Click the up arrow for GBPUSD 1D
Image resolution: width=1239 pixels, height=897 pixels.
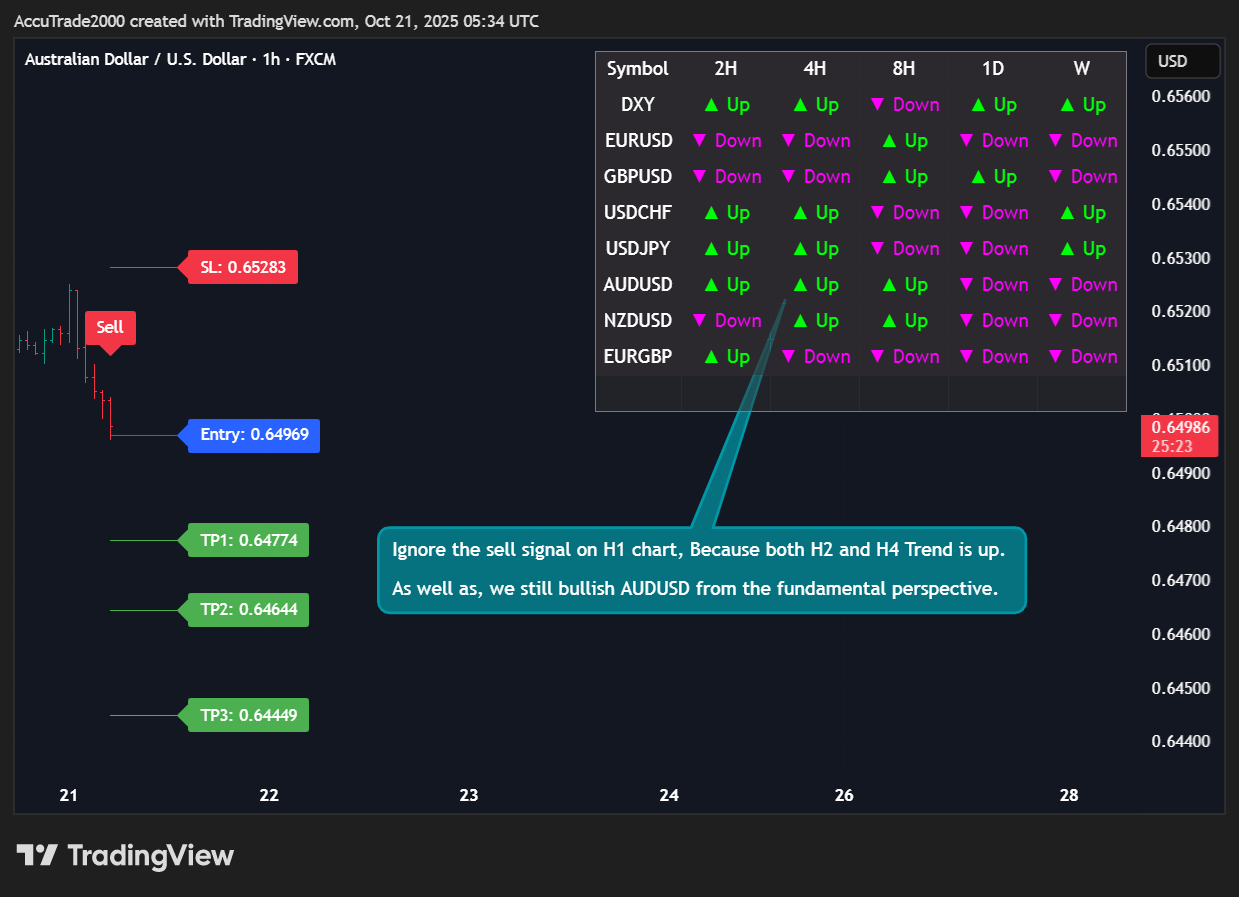(x=978, y=177)
